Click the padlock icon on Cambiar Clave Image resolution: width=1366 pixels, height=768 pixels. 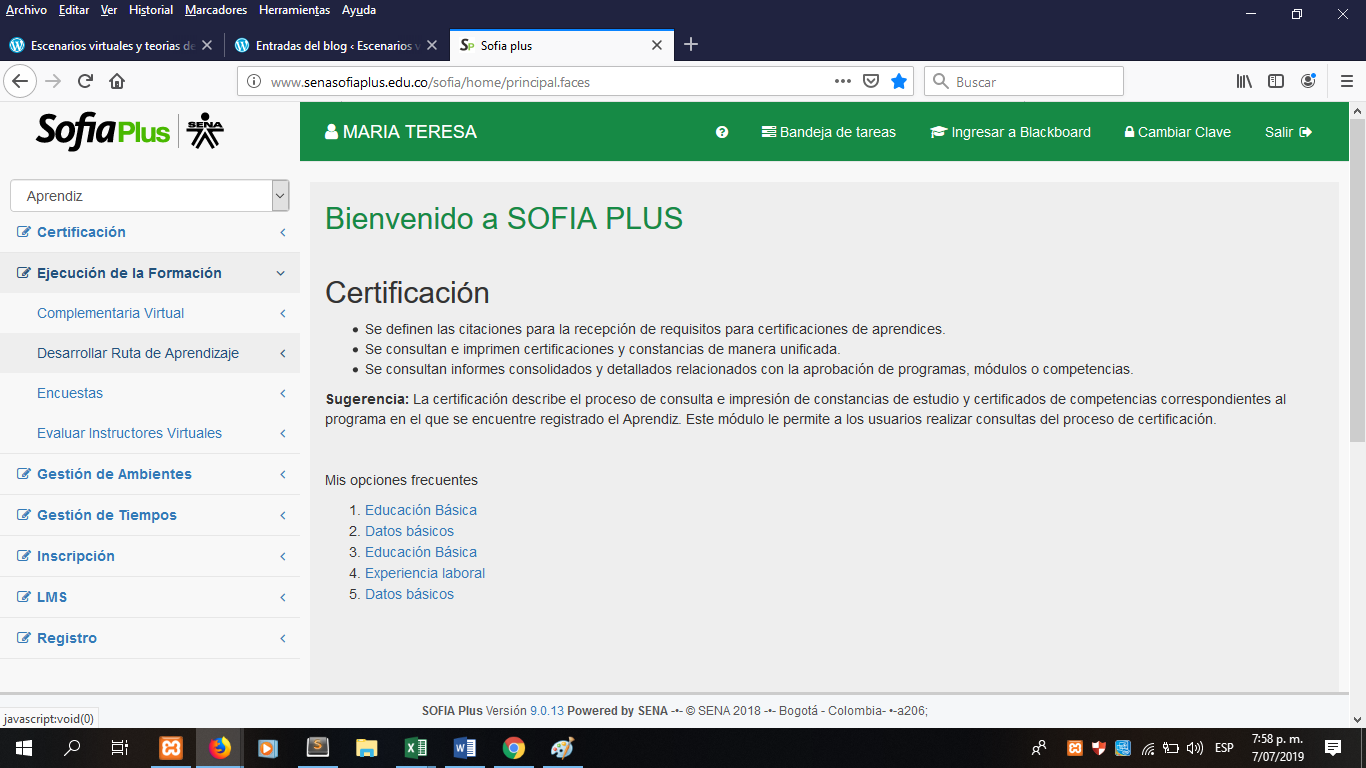click(x=1129, y=131)
